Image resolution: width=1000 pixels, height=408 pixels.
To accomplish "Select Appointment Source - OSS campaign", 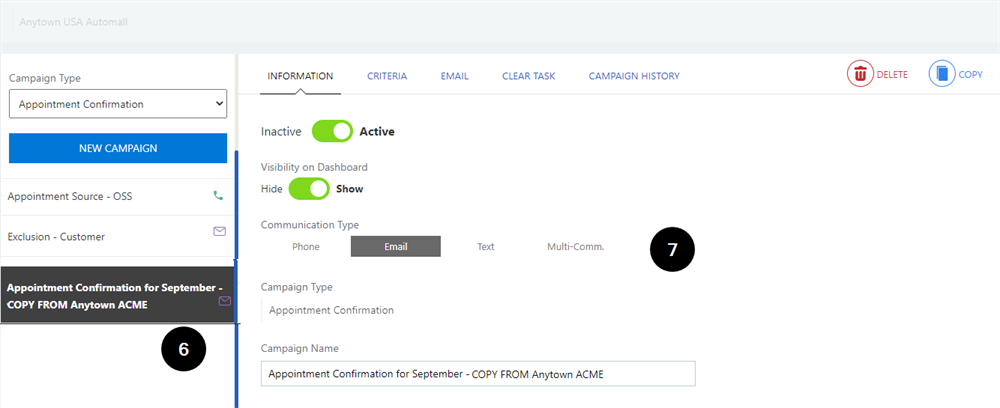I will pos(118,197).
